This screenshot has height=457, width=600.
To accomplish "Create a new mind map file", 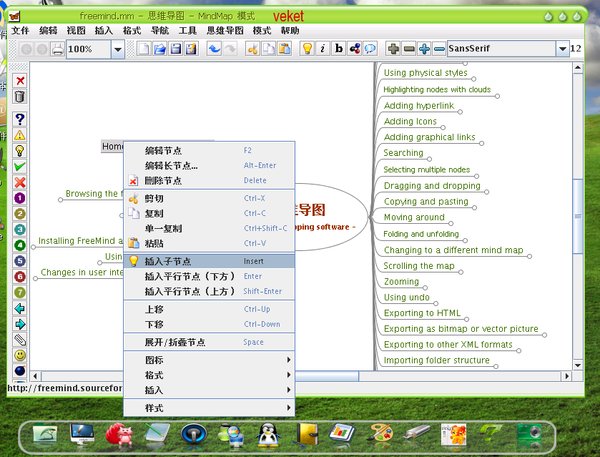I will click(144, 49).
